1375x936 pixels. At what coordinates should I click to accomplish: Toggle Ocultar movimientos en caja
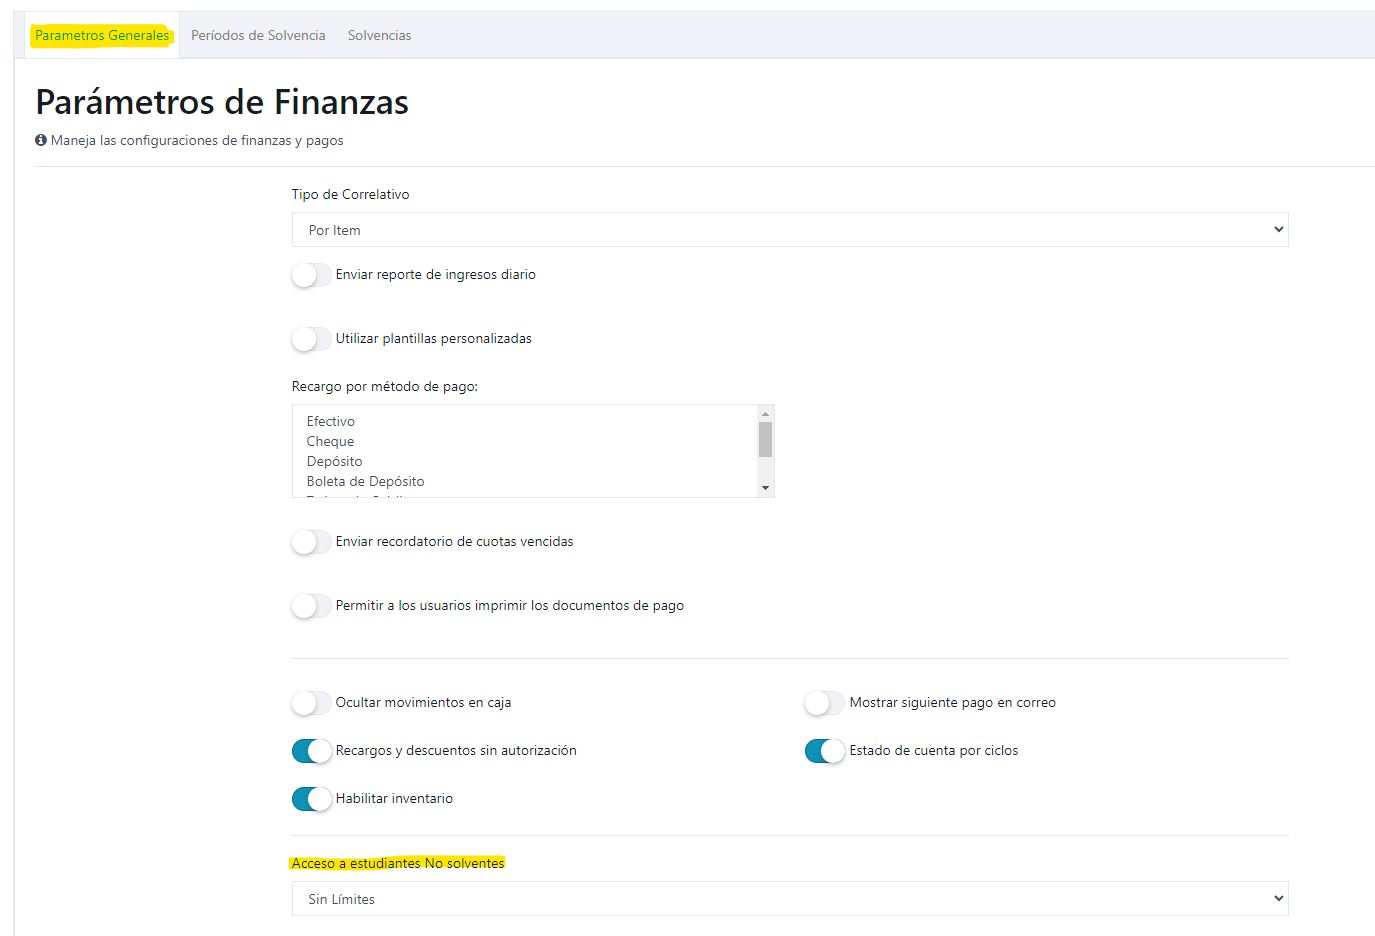tap(311, 703)
